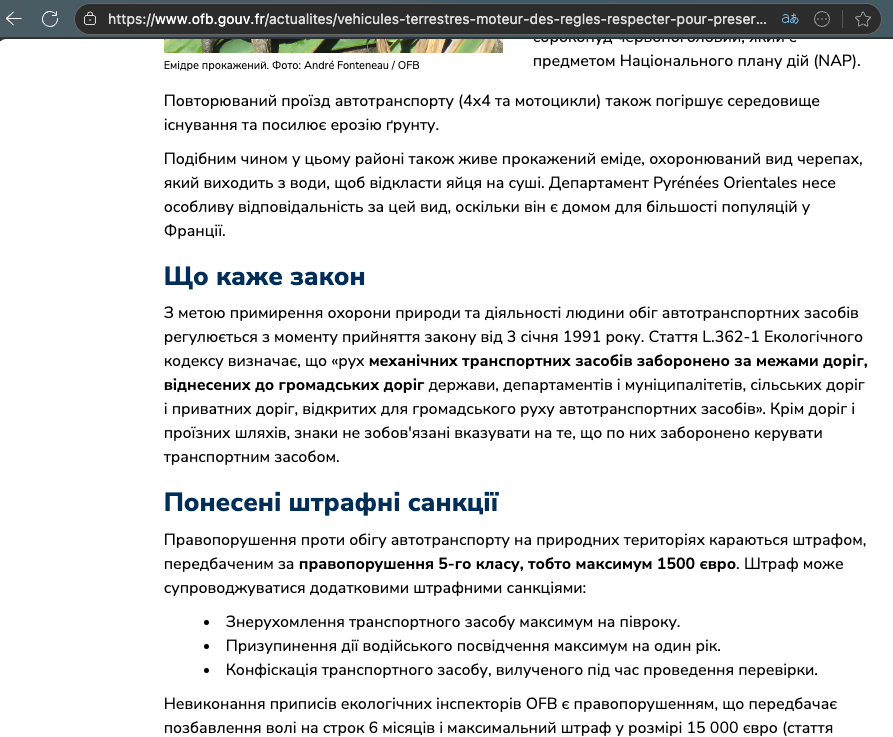Click the turtle photo above the caption
Viewport: 893px width, 737px height.
tap(333, 46)
